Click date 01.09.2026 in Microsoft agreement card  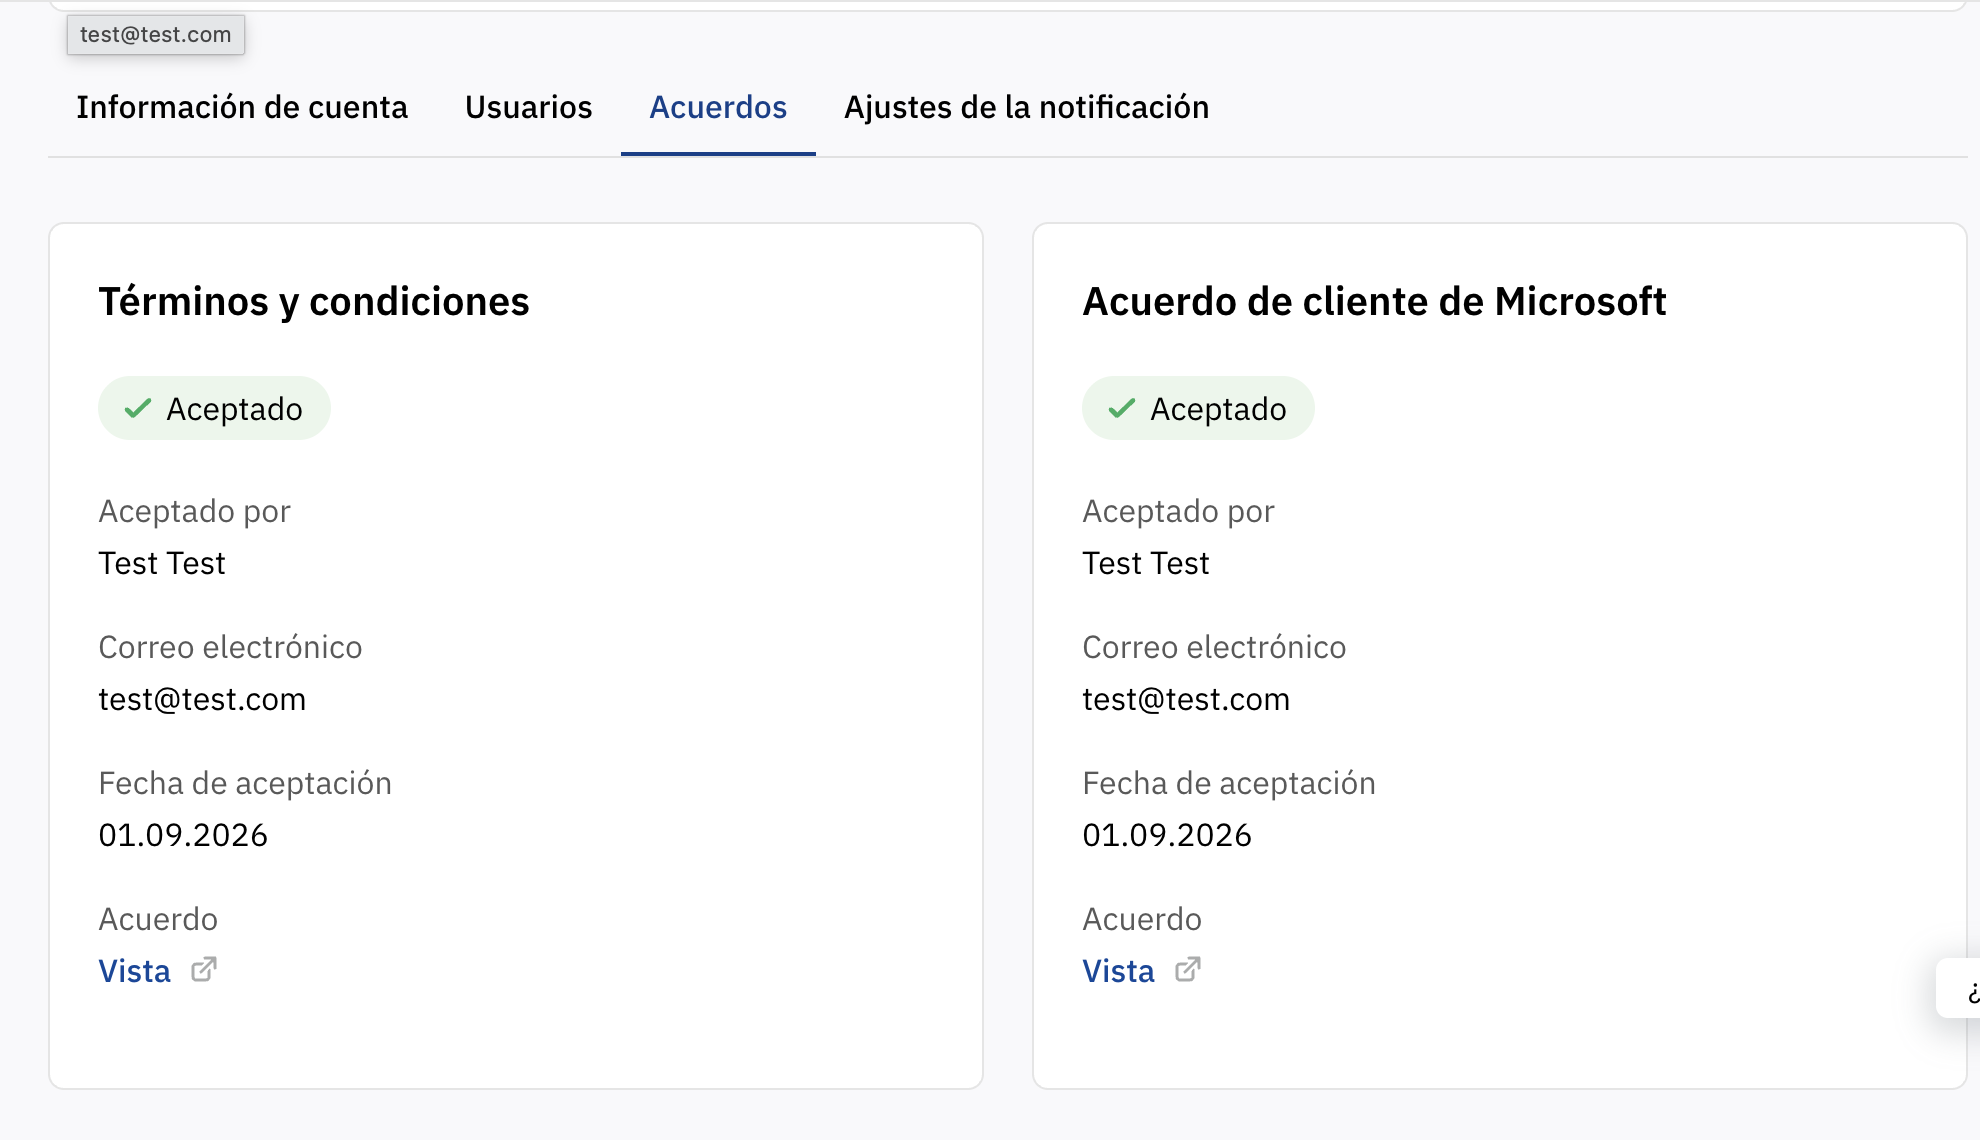point(1167,835)
